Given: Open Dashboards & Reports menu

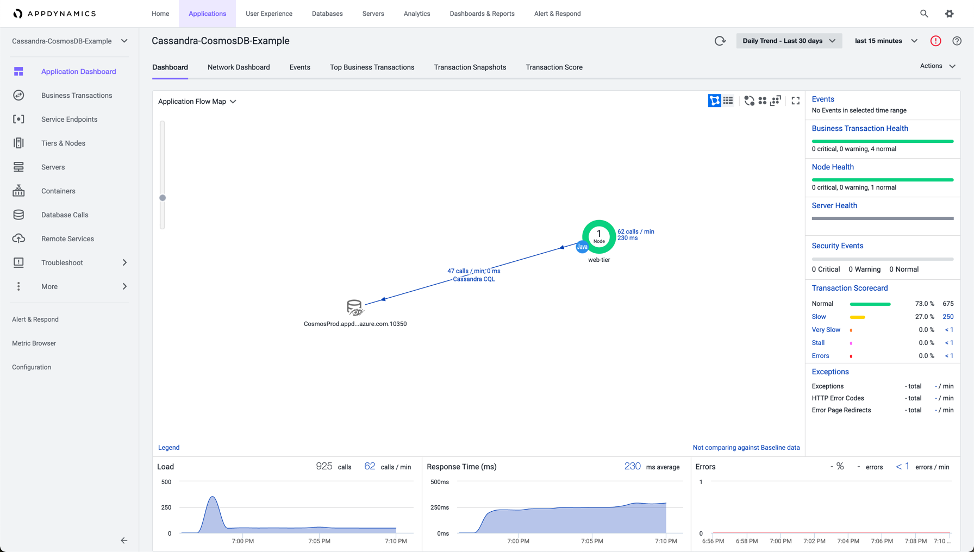Looking at the screenshot, I should pyautogui.click(x=482, y=14).
